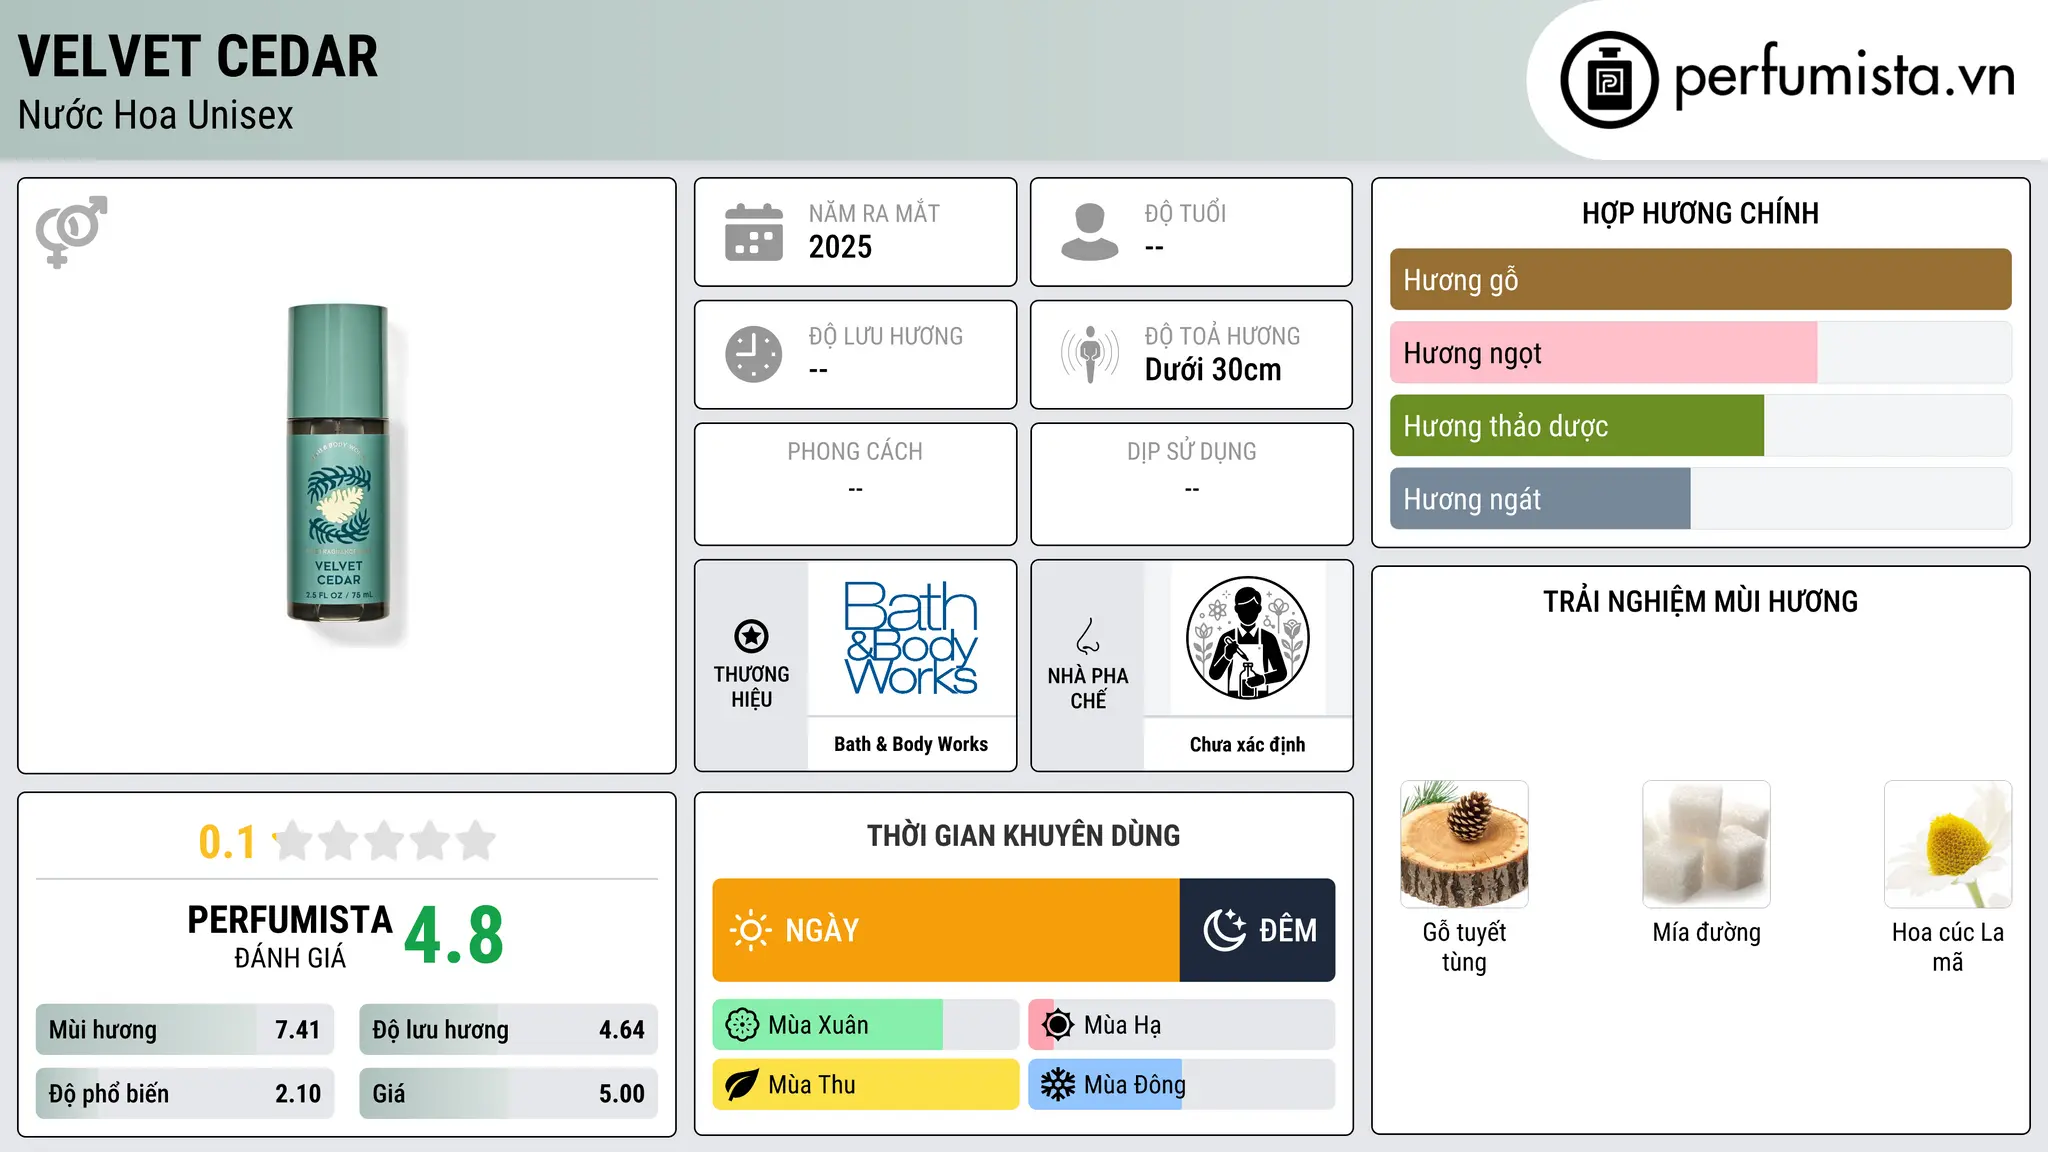Click the Chưa xác định perfumer label
The height and width of the screenshot is (1152, 2048).
coord(1247,744)
